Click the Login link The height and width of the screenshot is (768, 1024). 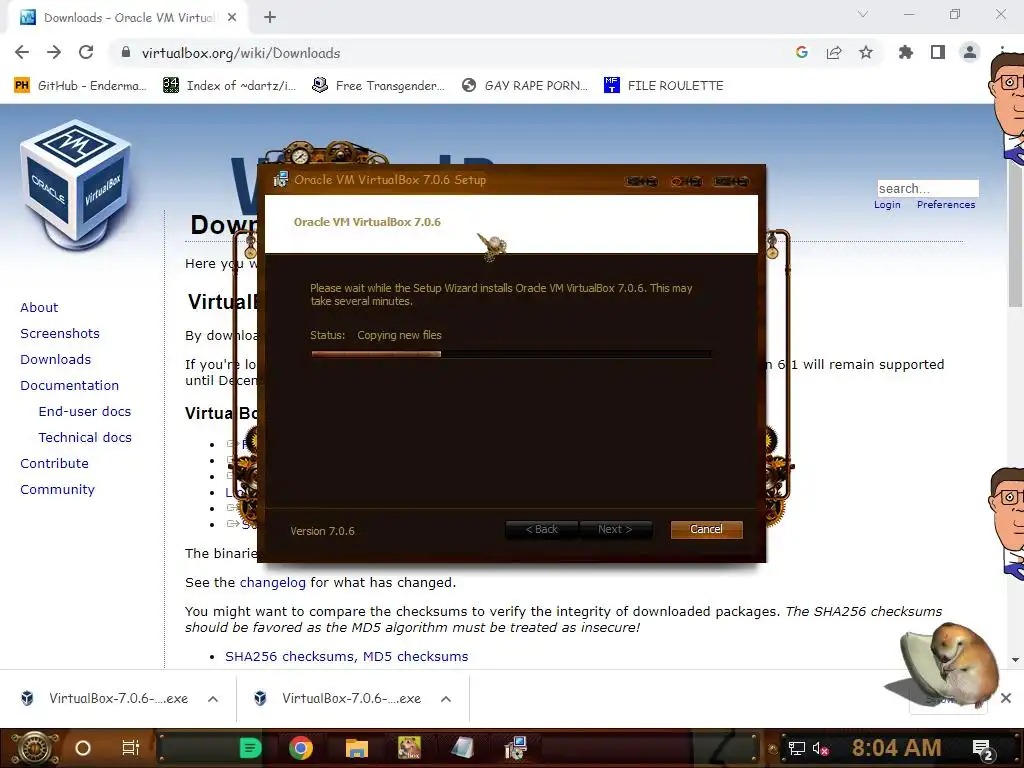tap(887, 204)
